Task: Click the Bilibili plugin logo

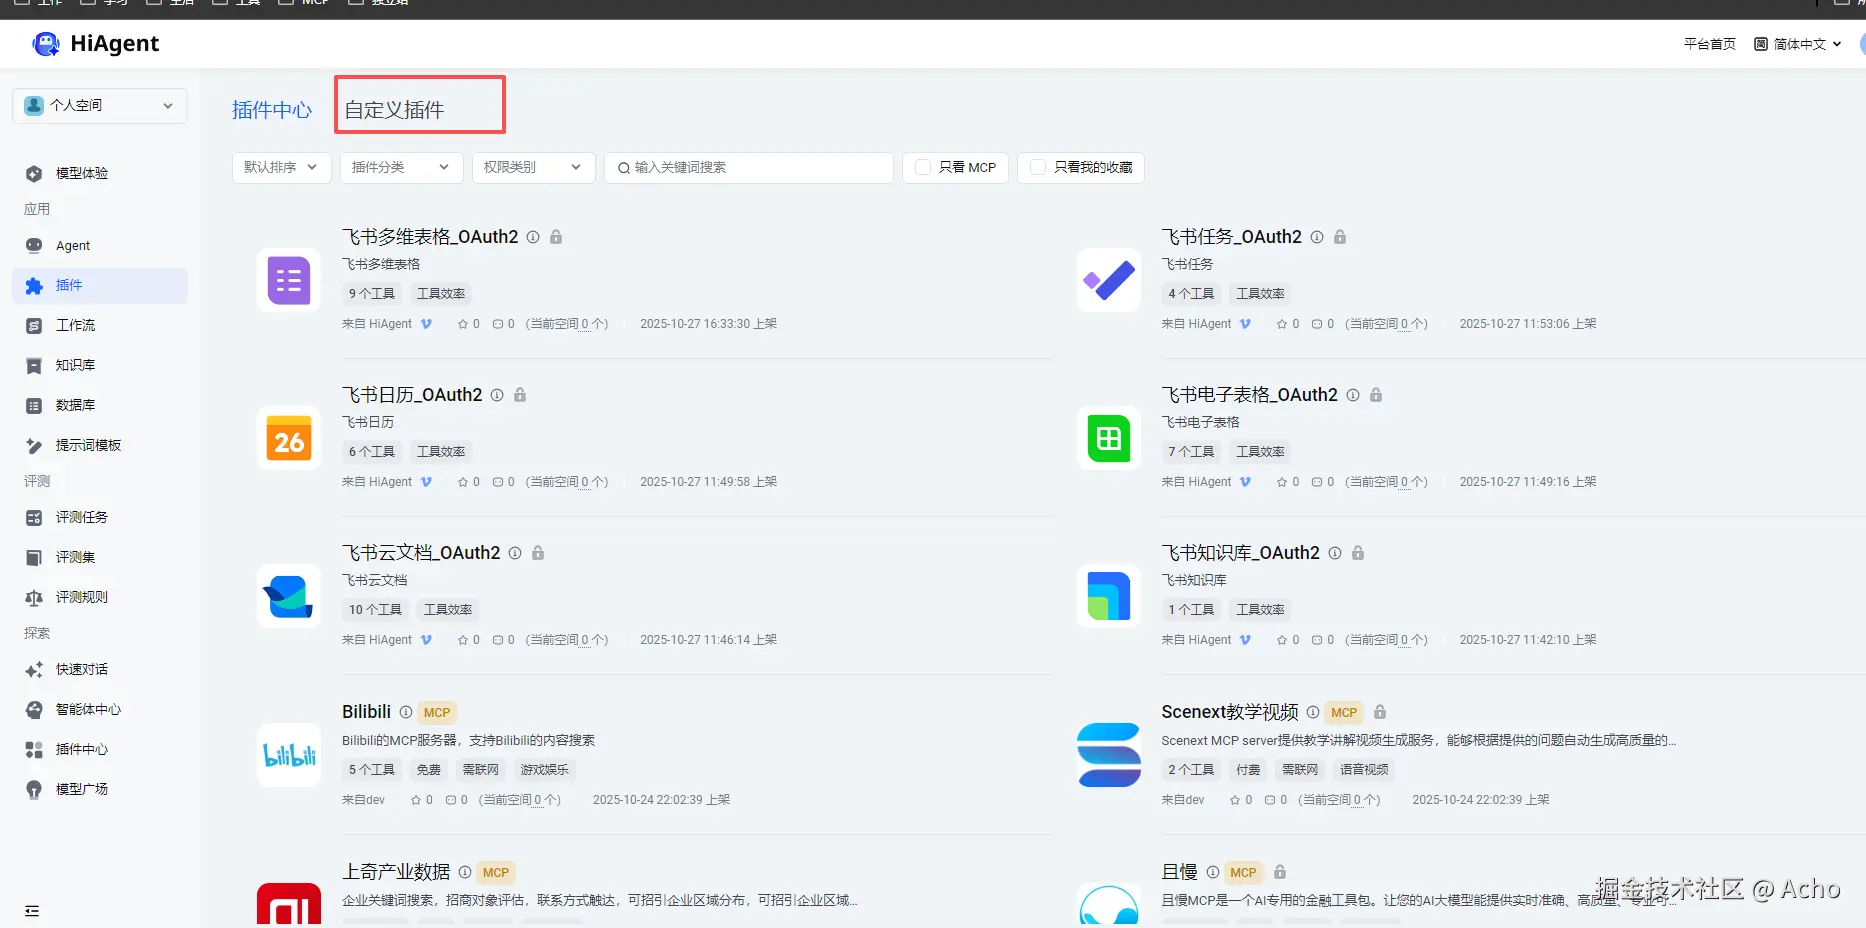Action: click(x=289, y=755)
